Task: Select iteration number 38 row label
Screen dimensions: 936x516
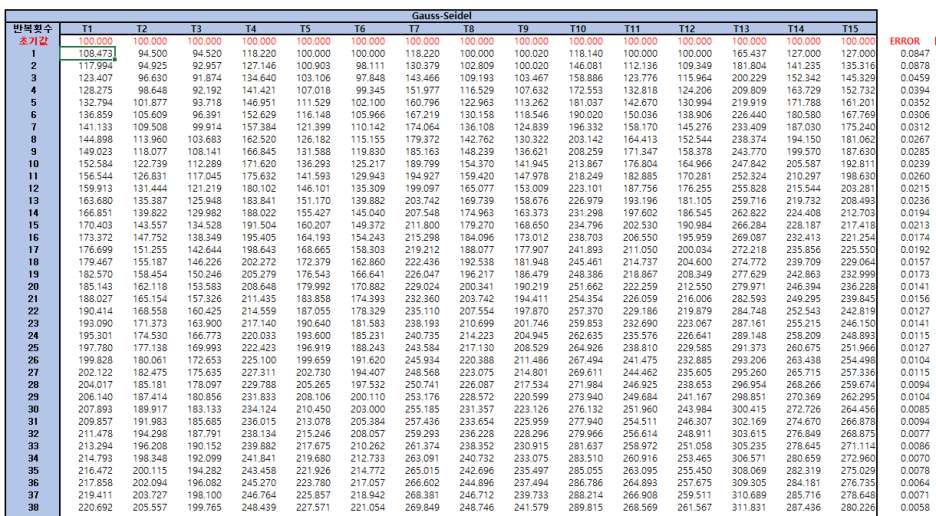Action: tap(33, 508)
